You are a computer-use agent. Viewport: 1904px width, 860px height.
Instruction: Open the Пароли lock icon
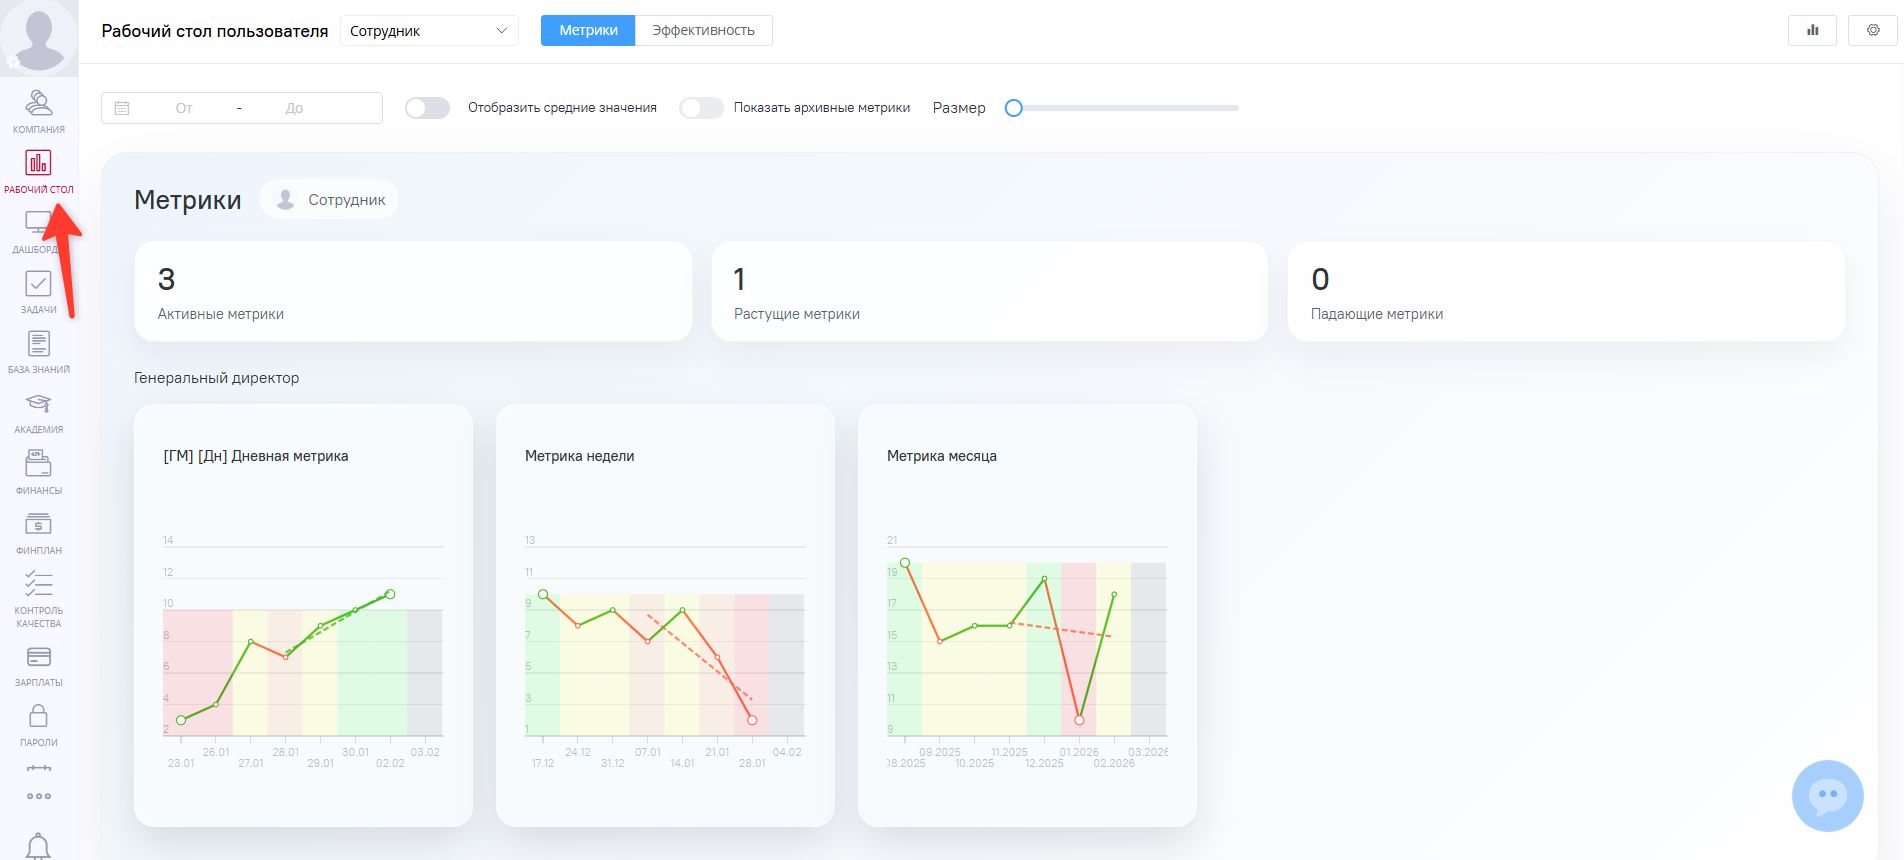click(38, 724)
